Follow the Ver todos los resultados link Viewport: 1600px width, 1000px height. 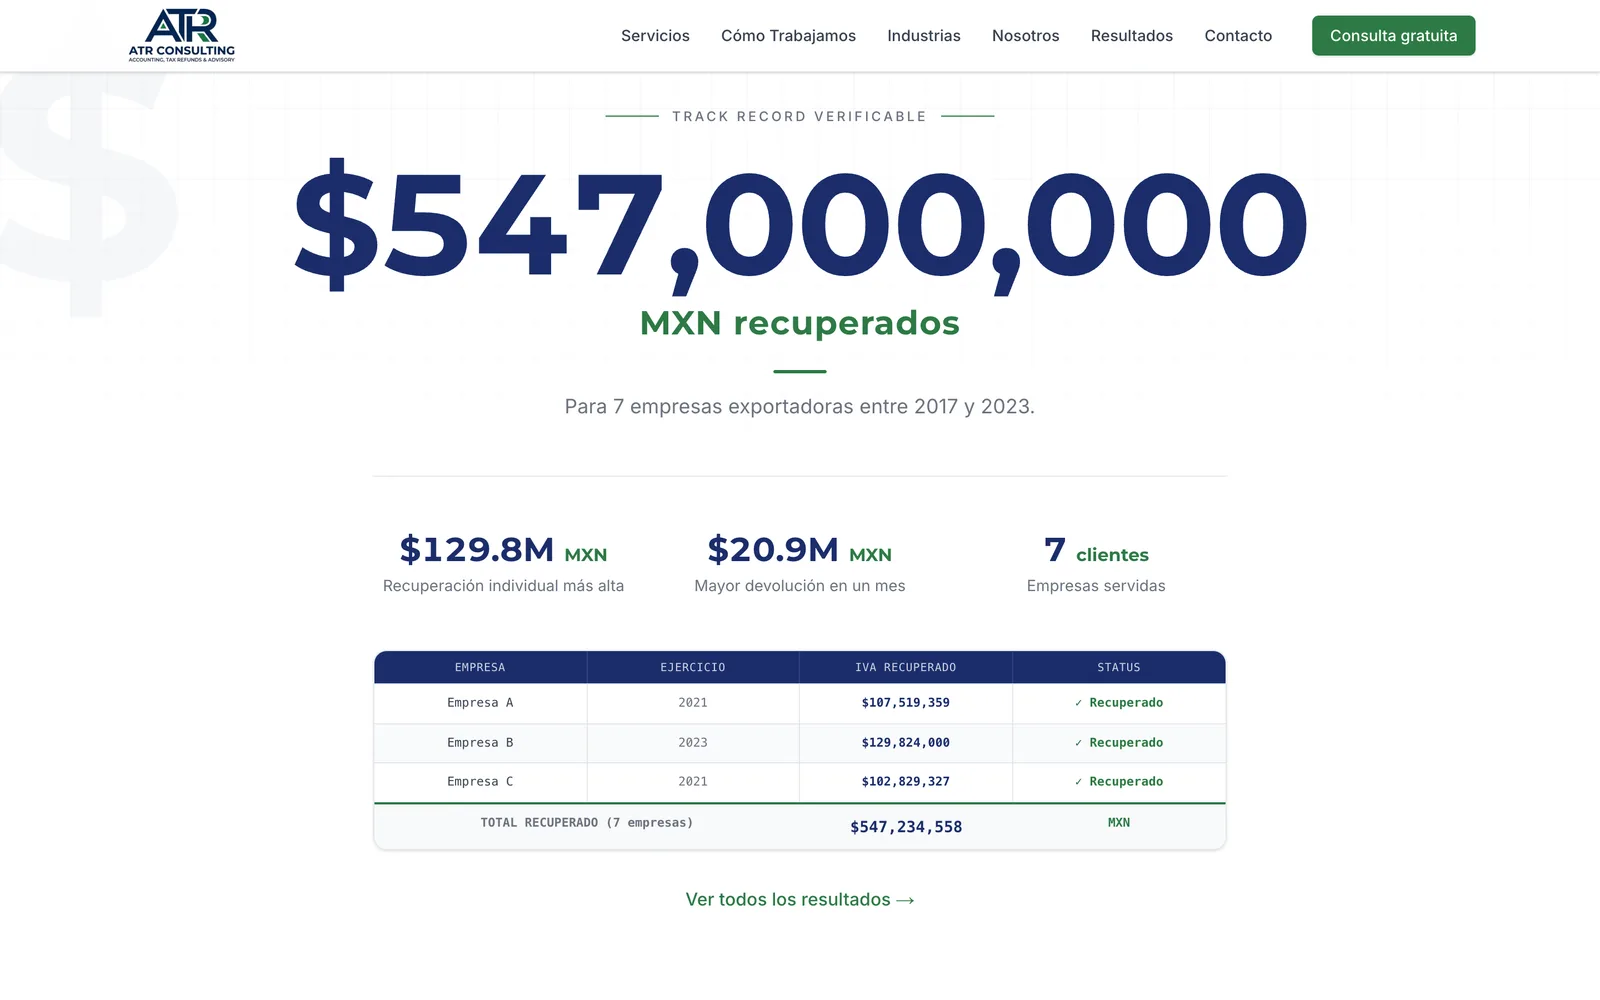[x=800, y=900]
